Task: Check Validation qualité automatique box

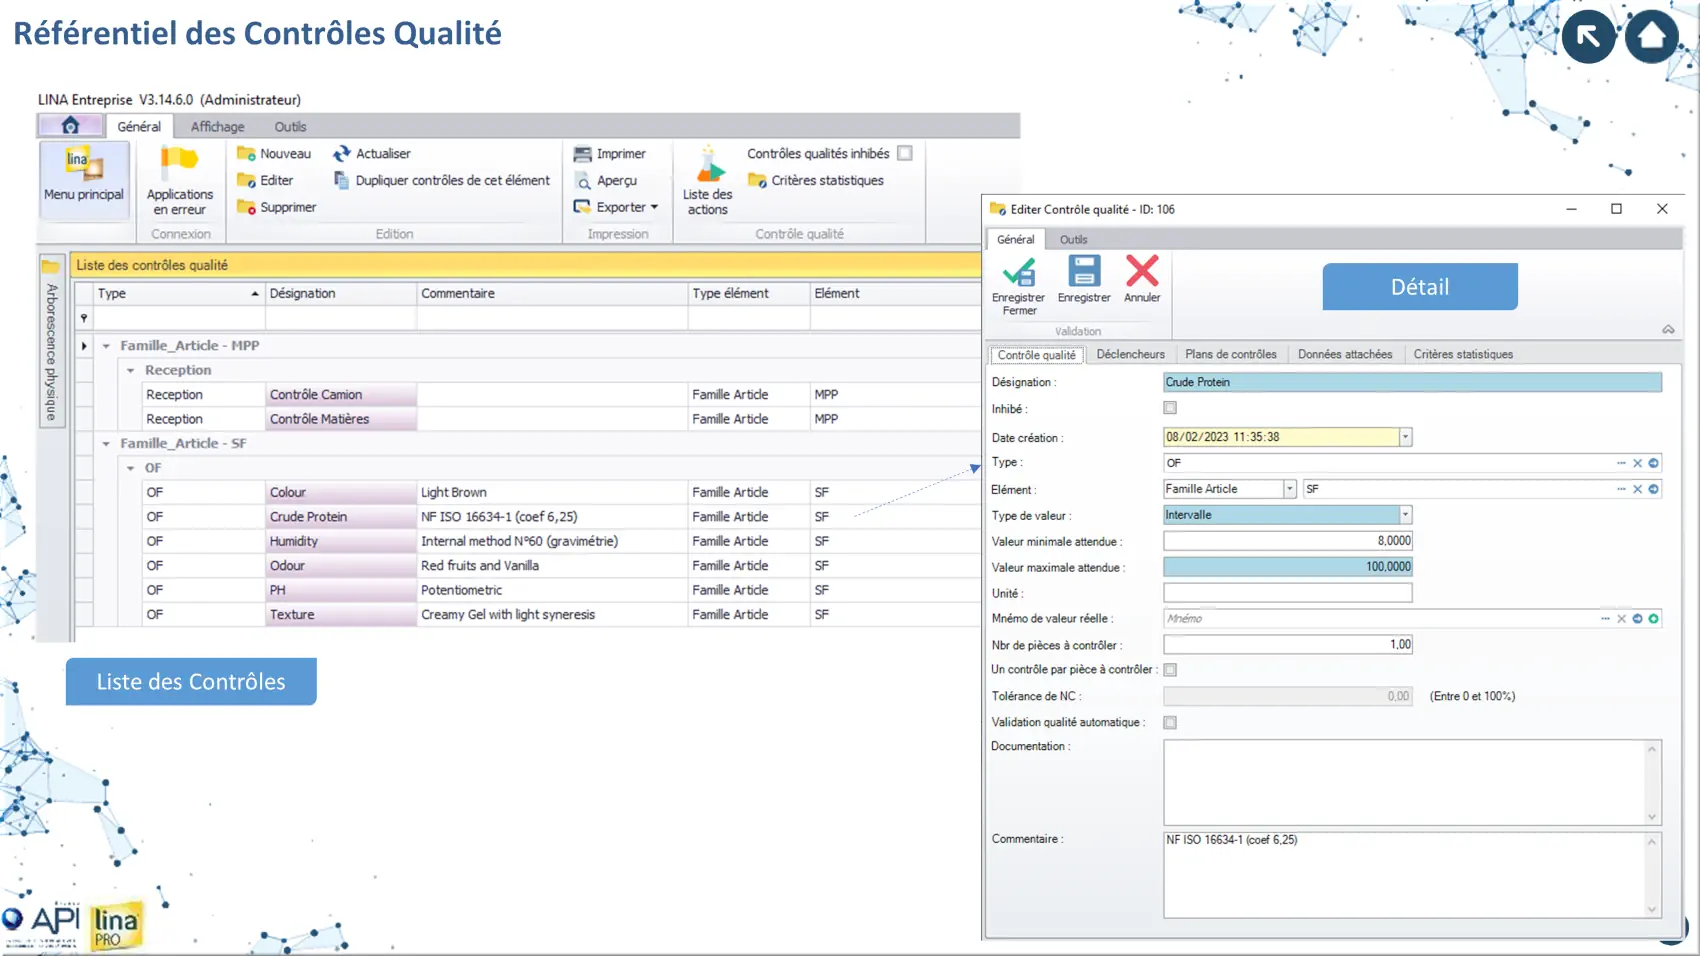Action: pyautogui.click(x=1170, y=722)
